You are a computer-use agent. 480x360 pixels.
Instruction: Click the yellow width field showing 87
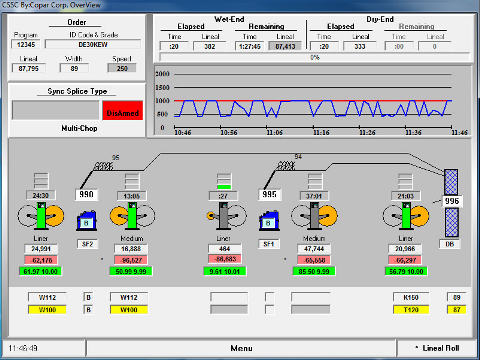[456, 310]
